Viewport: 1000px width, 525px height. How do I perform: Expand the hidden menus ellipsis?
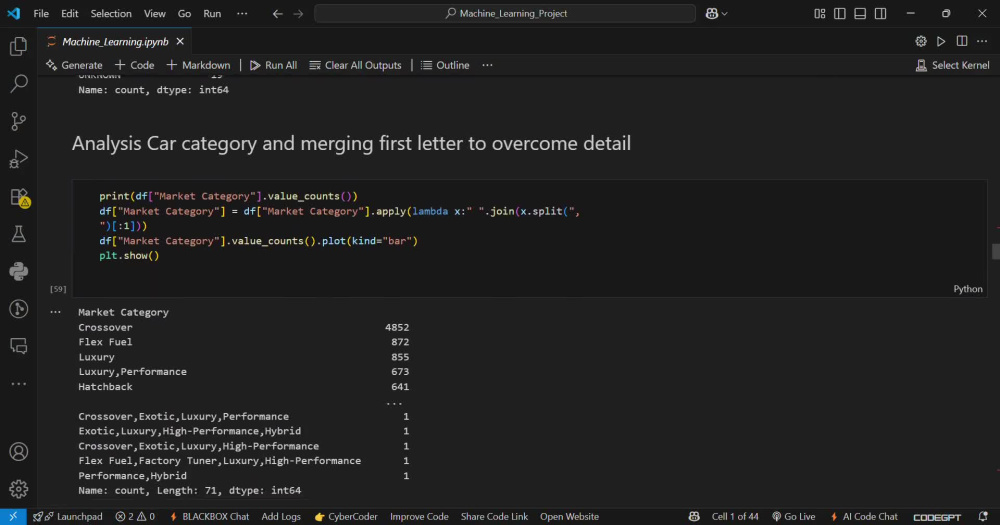click(x=242, y=13)
